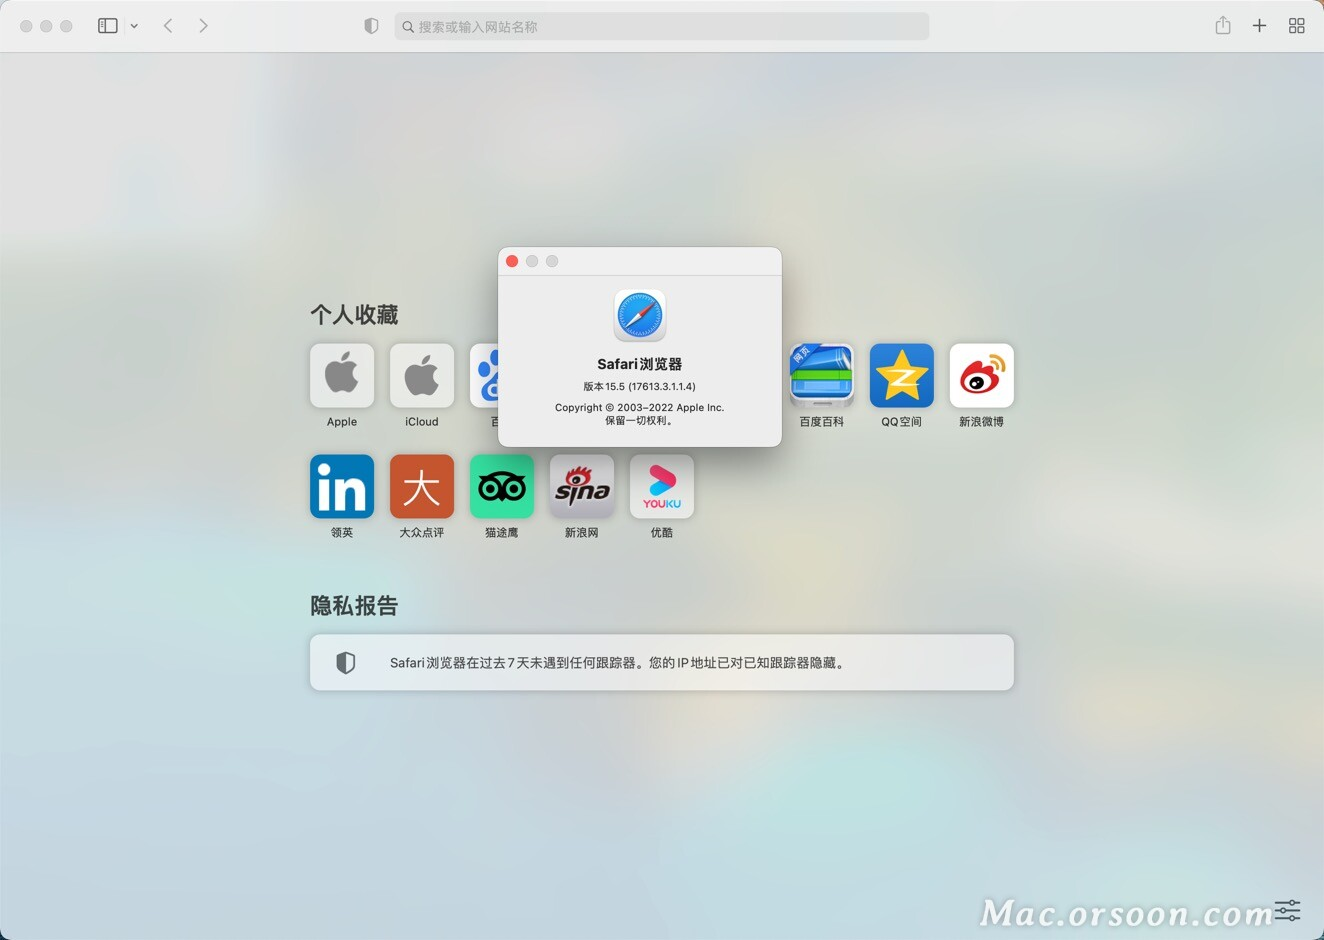1324x940 pixels.
Task: Open a new tab with the plus icon
Action: 1259,26
